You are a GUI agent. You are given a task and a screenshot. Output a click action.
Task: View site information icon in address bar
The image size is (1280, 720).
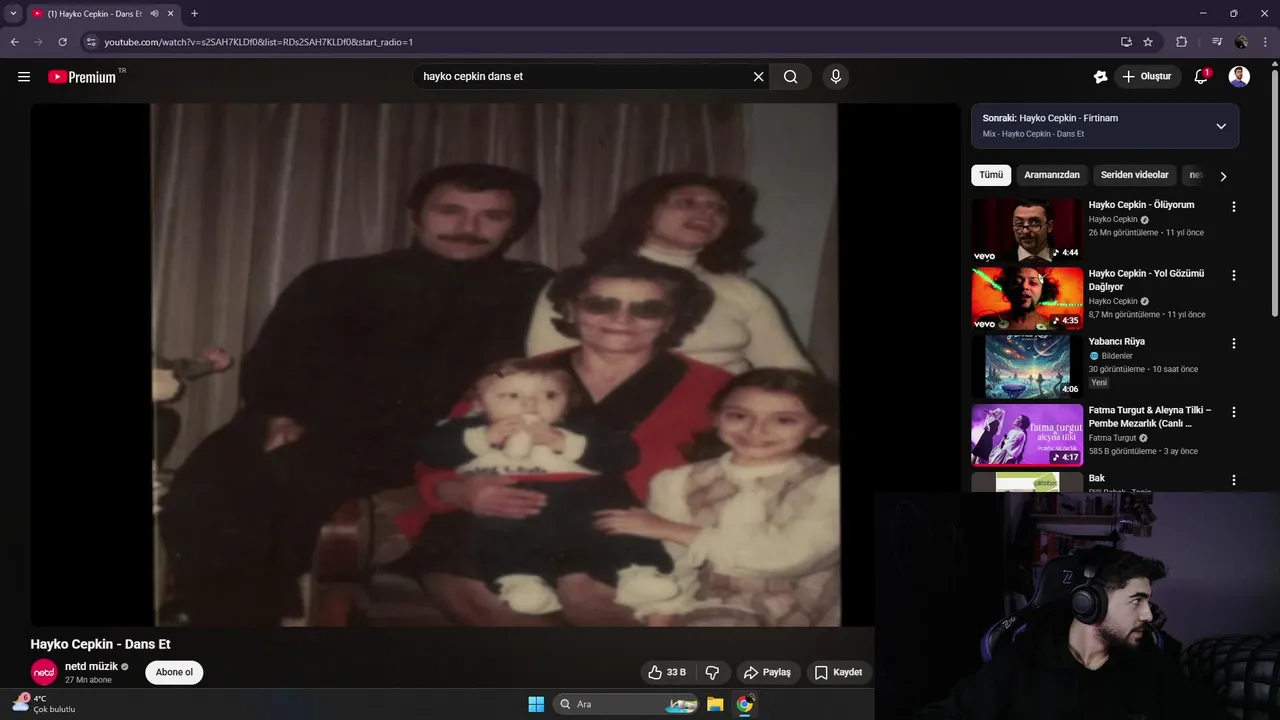tap(91, 42)
